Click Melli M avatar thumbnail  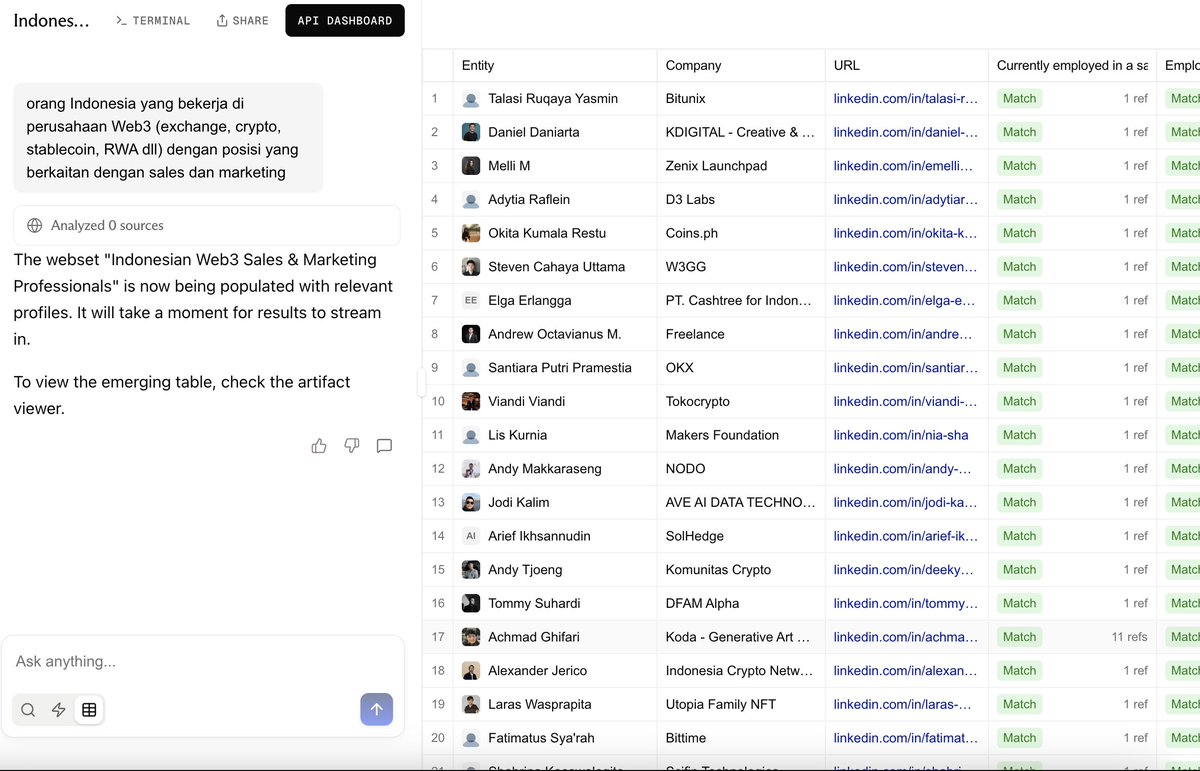471,166
